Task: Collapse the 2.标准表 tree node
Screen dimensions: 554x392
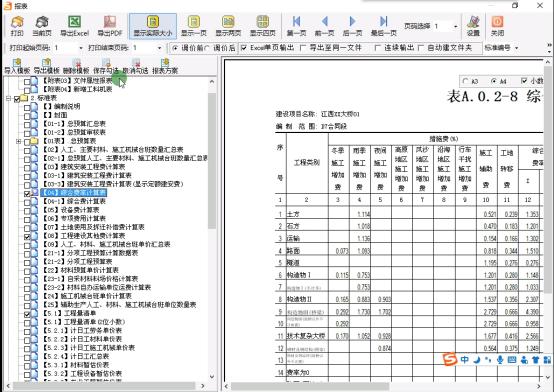Action: (8, 98)
